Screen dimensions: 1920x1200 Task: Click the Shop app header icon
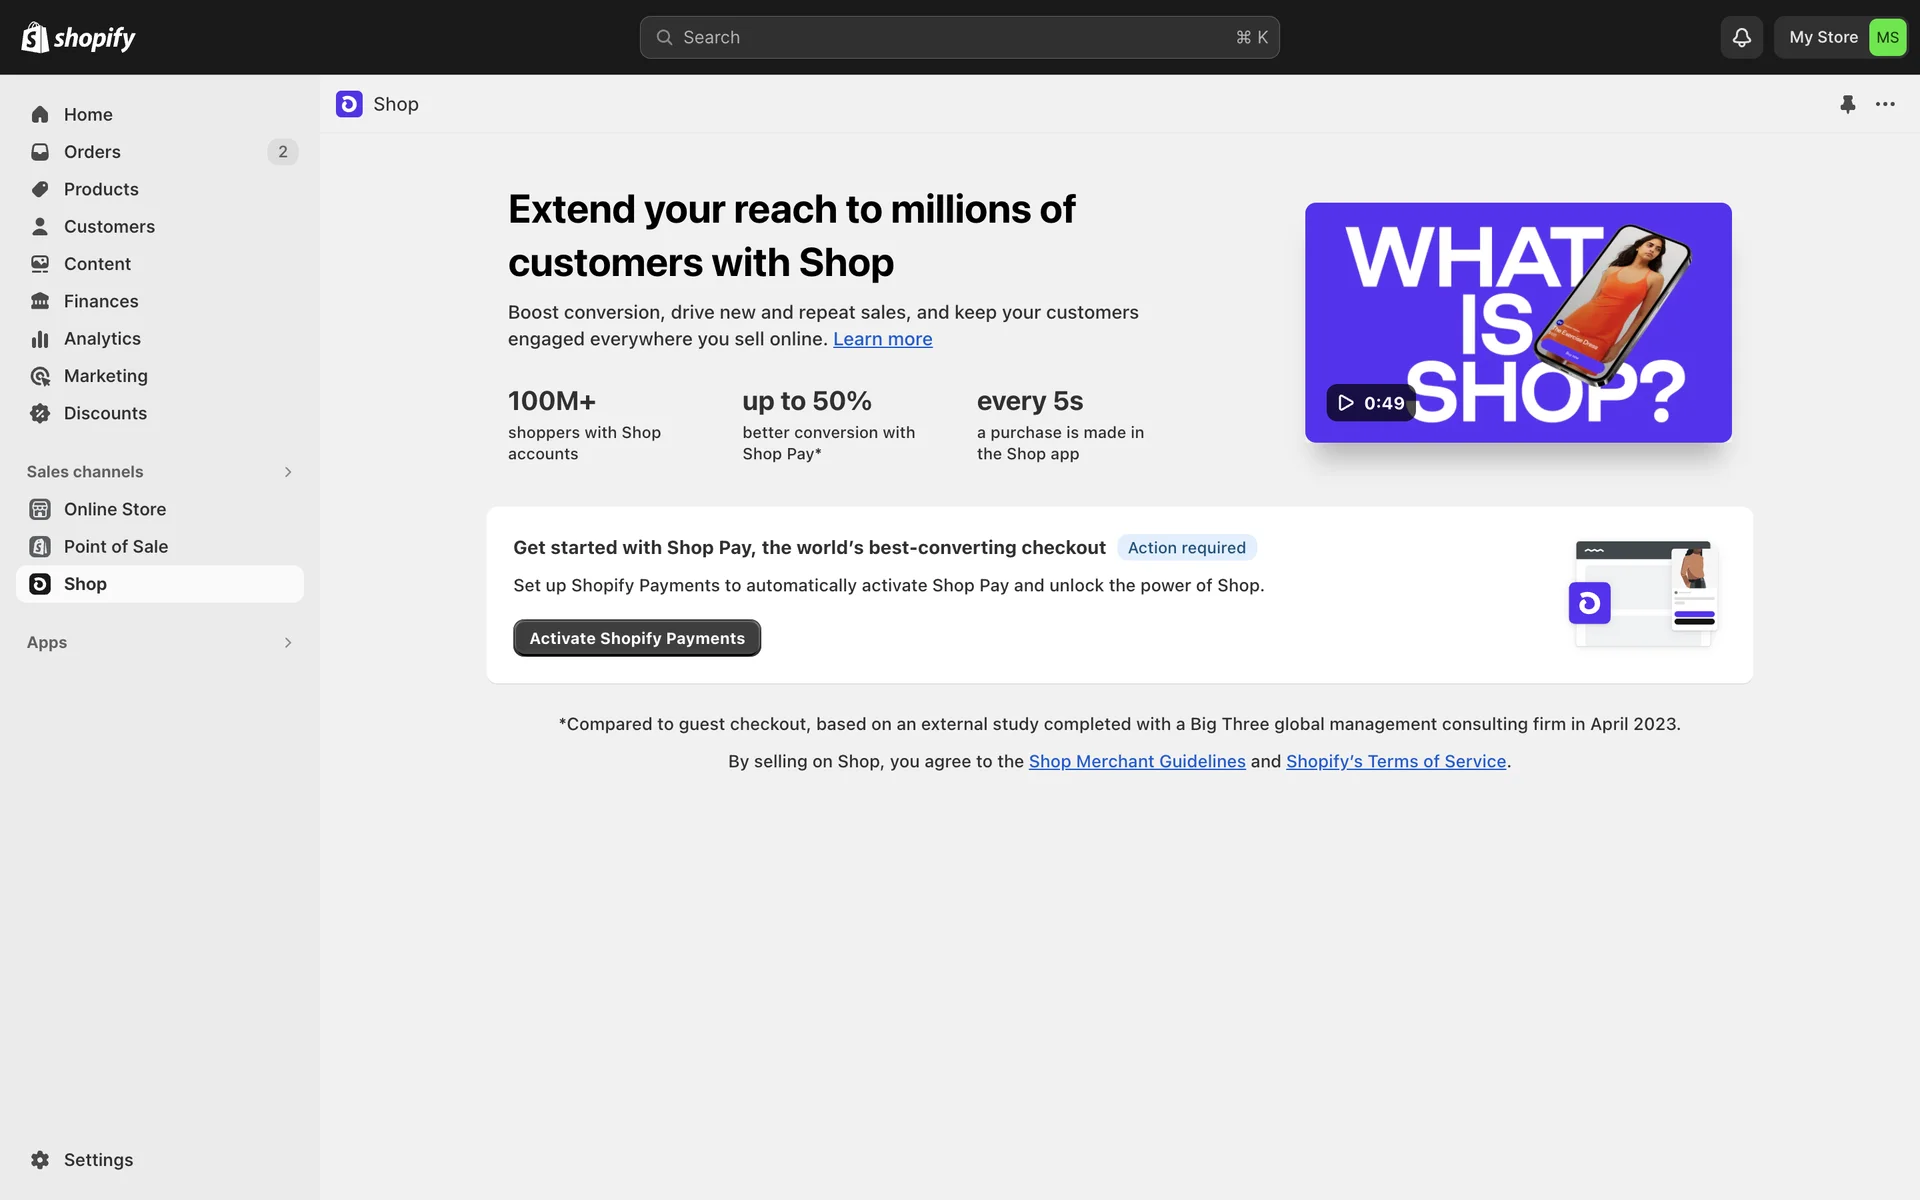click(x=349, y=104)
